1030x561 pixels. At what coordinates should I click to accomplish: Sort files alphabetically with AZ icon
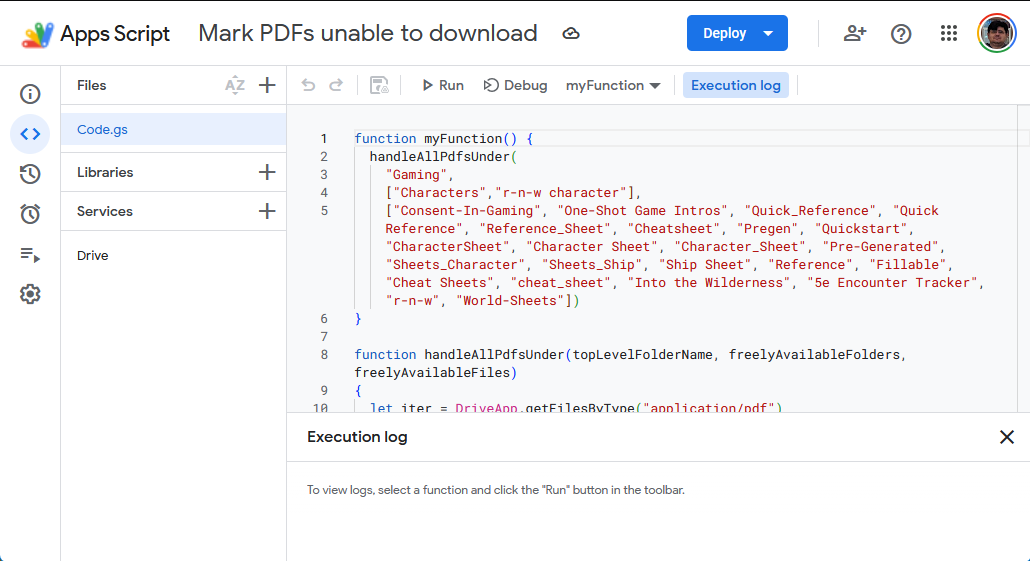235,86
